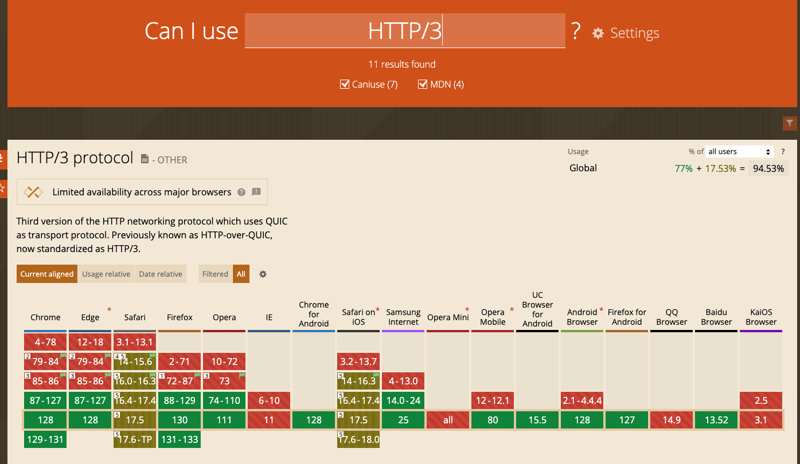Click the UC Browser for Android header
The image size is (800, 464).
[537, 309]
